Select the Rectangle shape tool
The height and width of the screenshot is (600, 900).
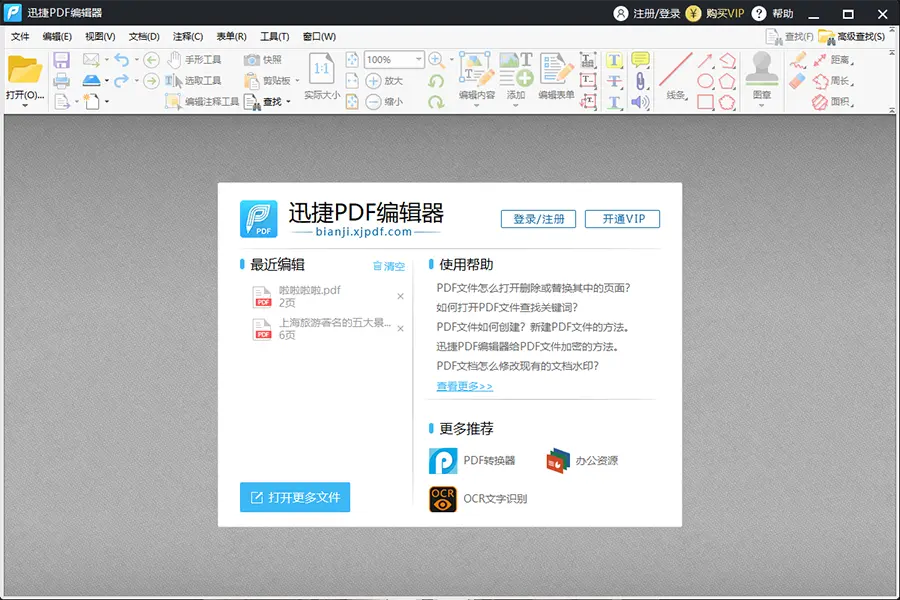point(705,102)
